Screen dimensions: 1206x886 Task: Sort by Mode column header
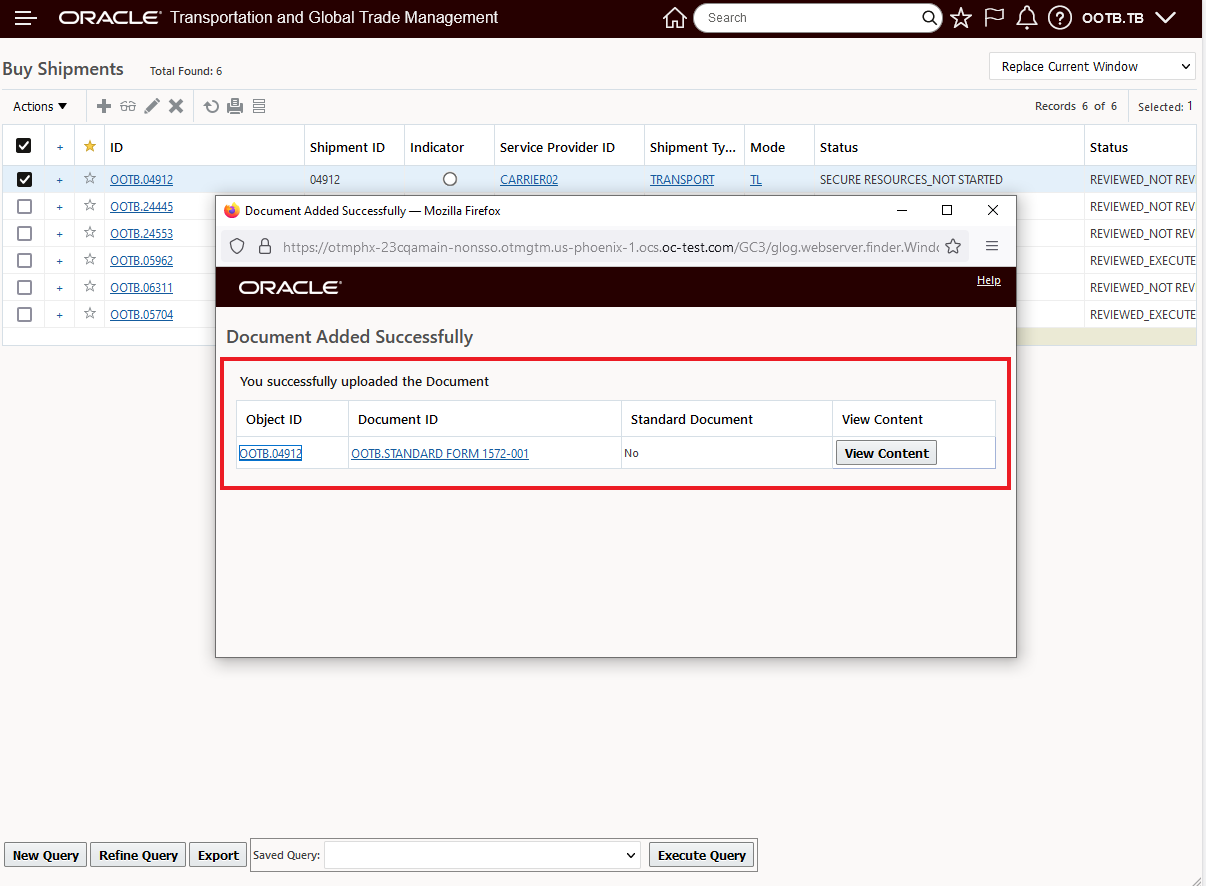767,147
